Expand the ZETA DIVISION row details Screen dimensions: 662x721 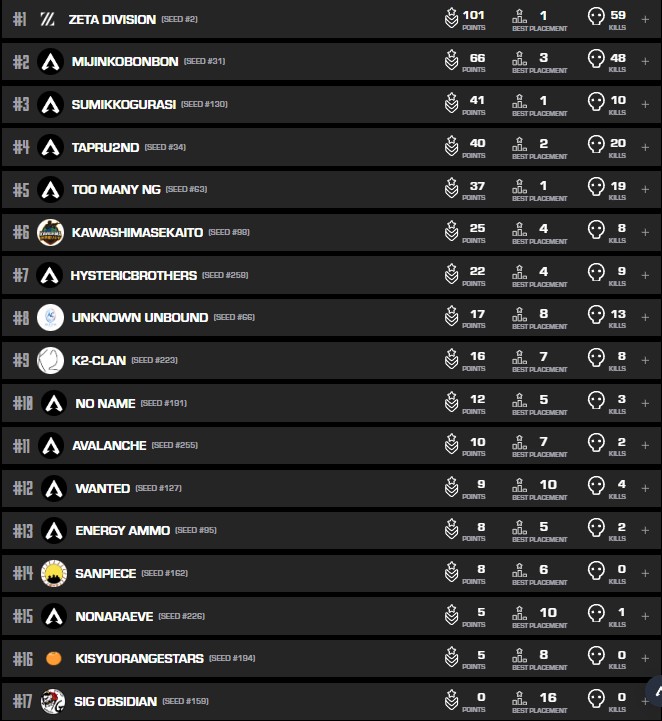[645, 20]
